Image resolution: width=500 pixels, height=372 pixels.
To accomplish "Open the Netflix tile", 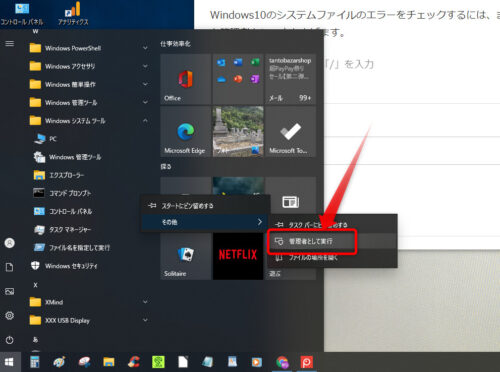I will pos(238,256).
